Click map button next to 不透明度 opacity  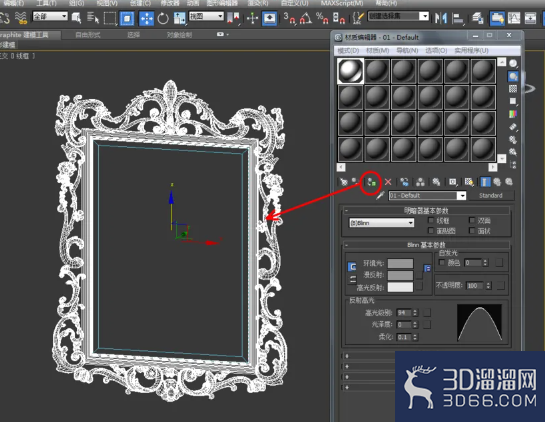pyautogui.click(x=500, y=285)
